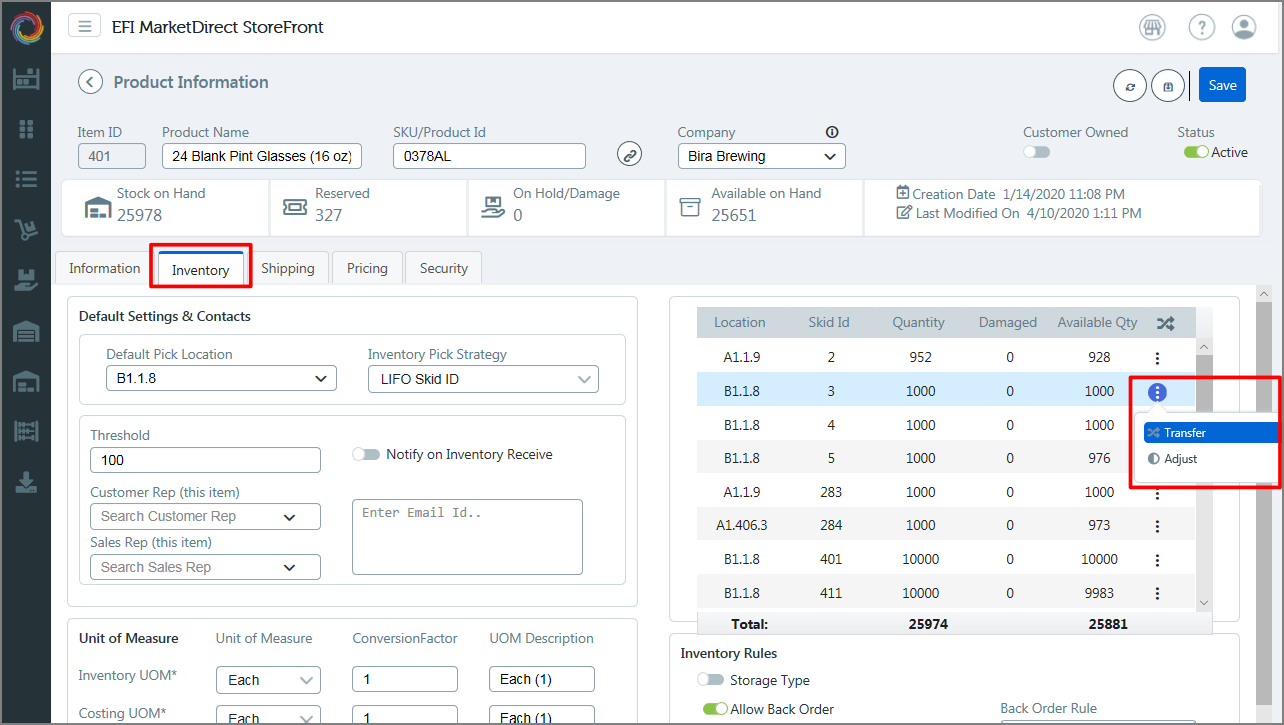Open the grid tiles sidebar icon
Image resolution: width=1284 pixels, height=725 pixels.
(x=26, y=129)
